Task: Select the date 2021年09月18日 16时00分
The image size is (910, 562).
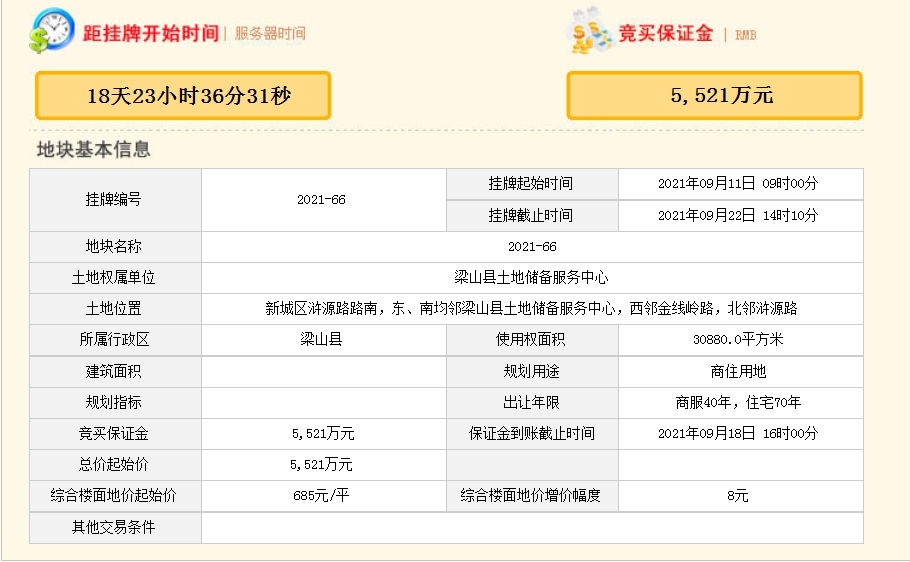Action: click(738, 434)
